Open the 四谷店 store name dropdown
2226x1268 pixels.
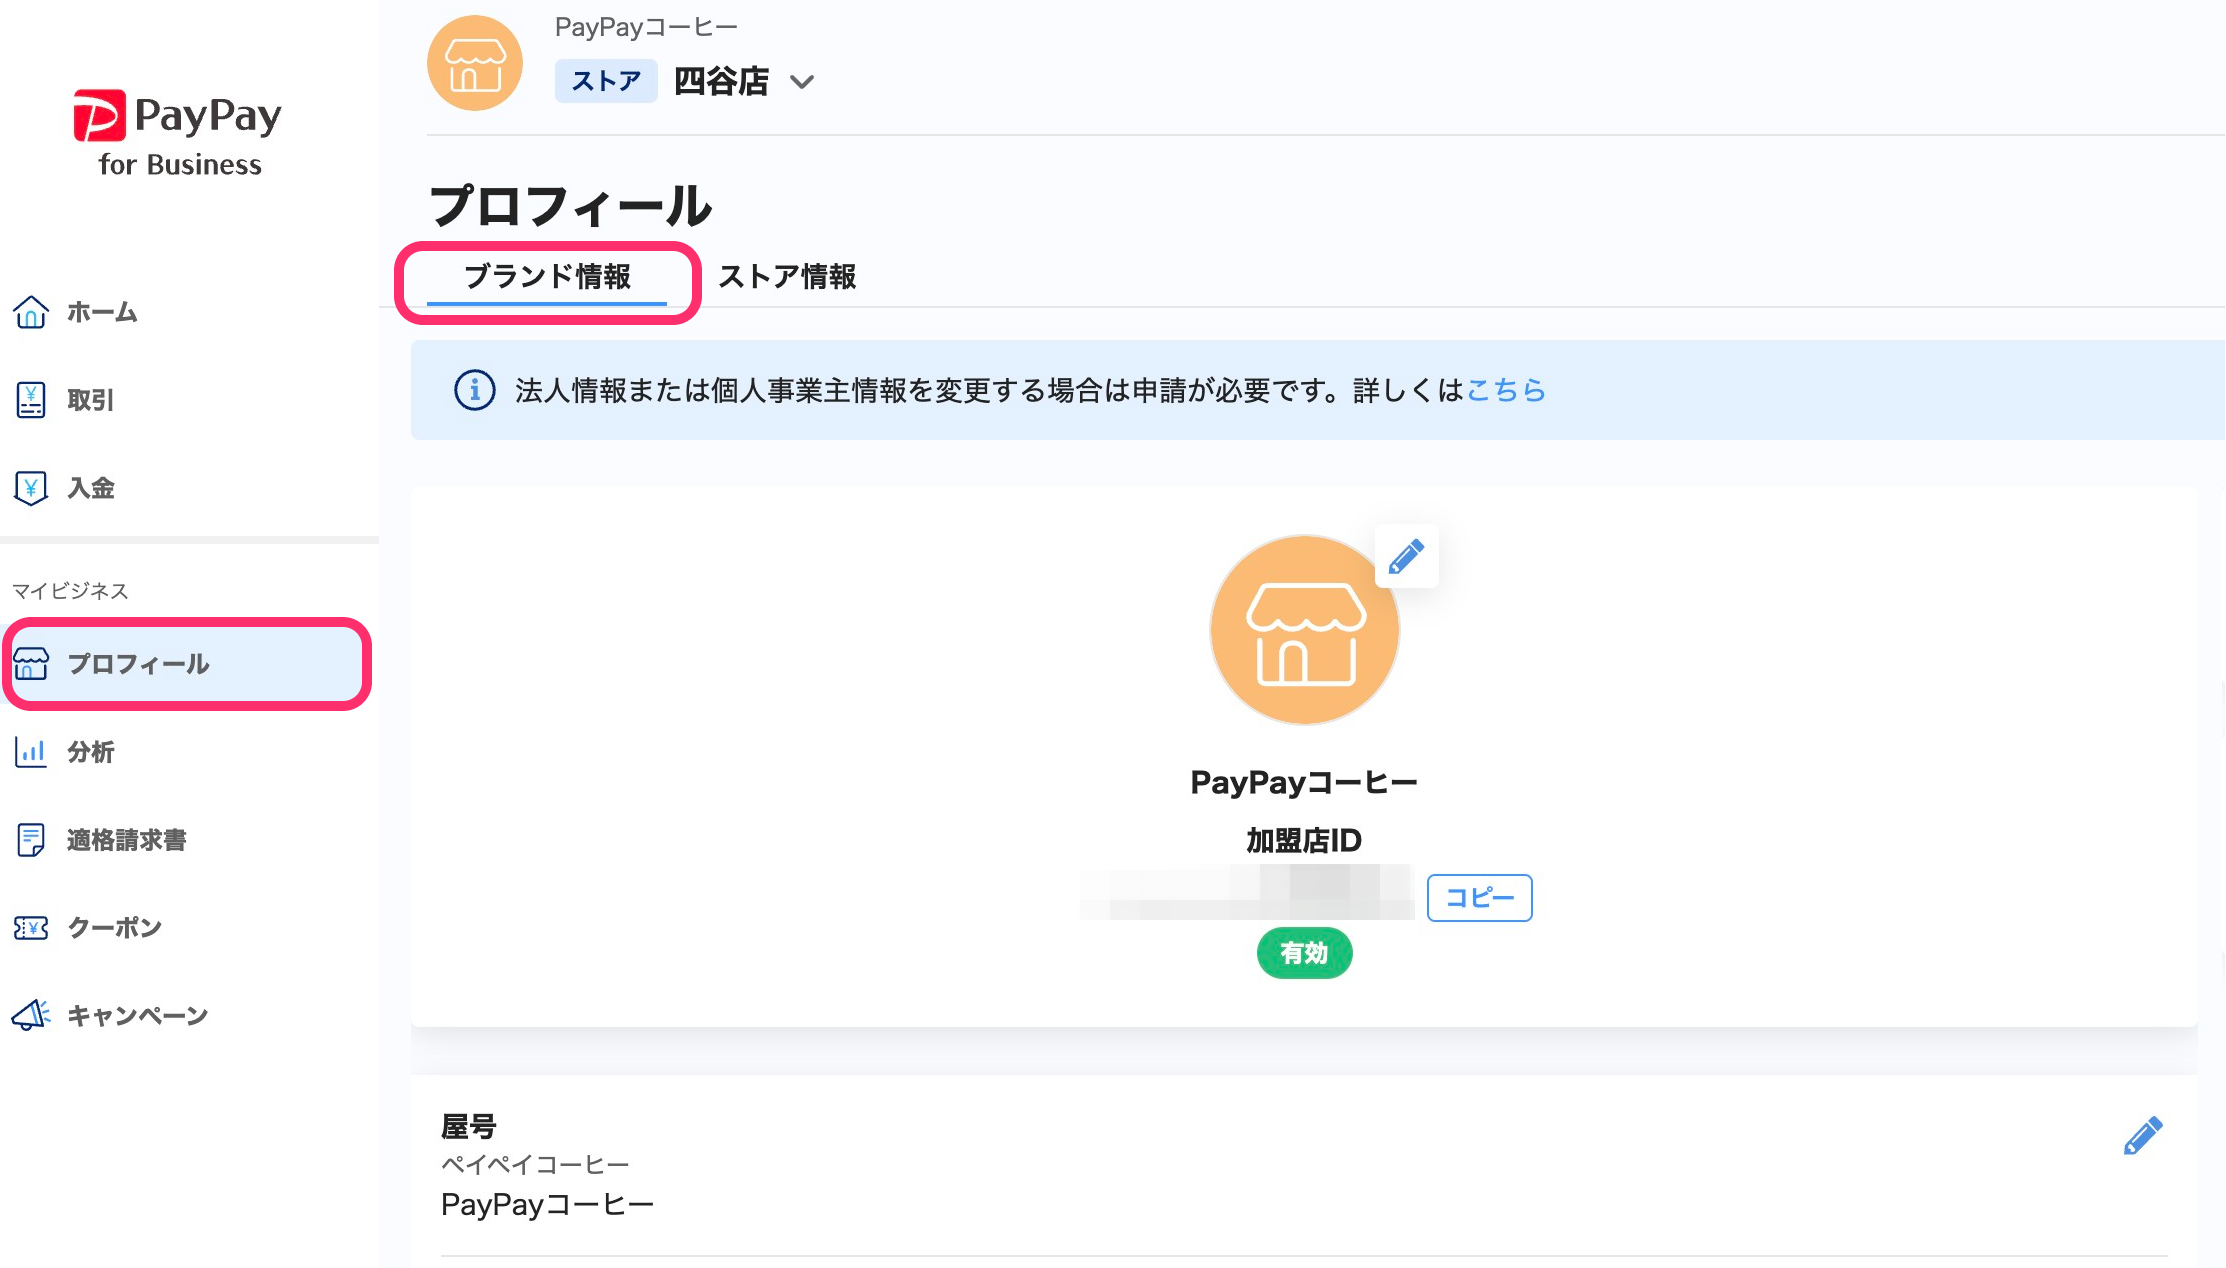pyautogui.click(x=721, y=81)
